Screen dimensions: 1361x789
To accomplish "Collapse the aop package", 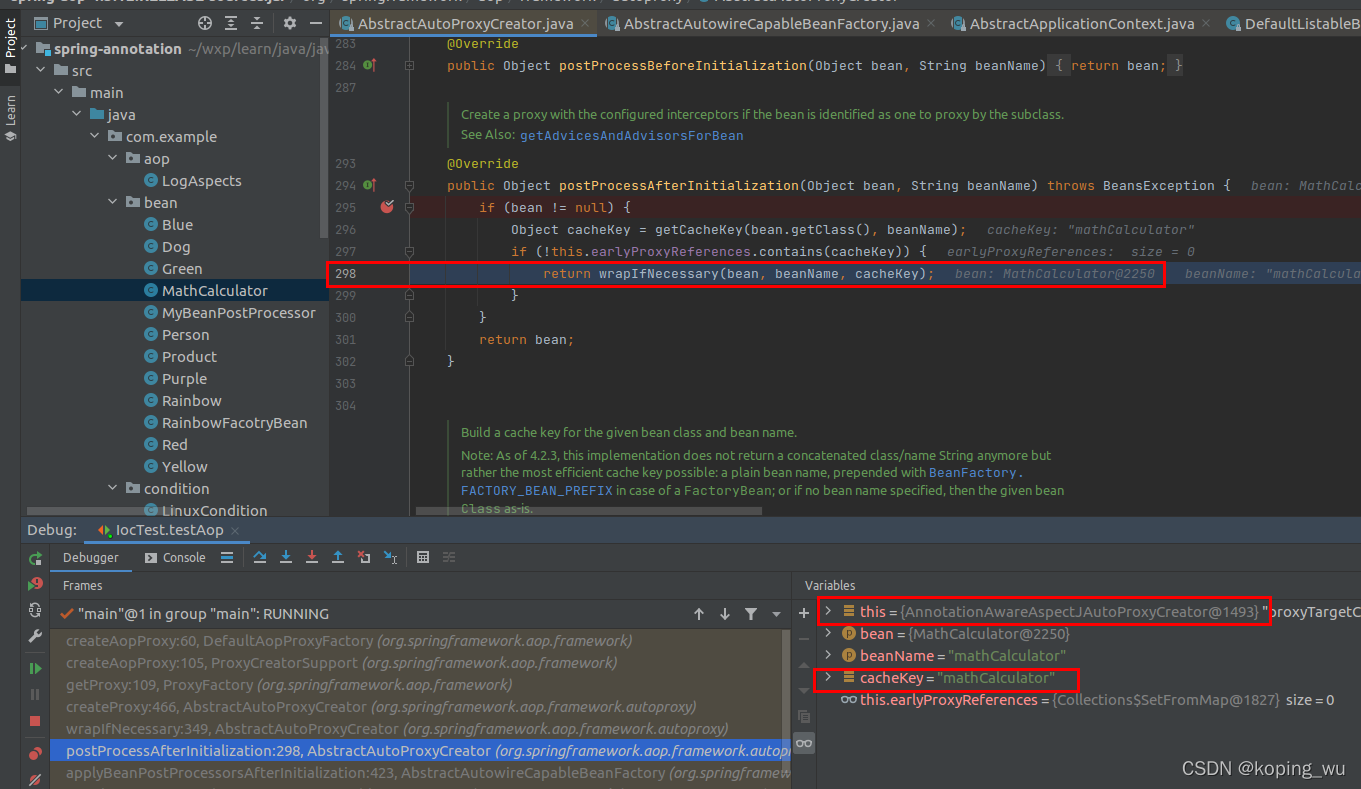I will click(113, 159).
